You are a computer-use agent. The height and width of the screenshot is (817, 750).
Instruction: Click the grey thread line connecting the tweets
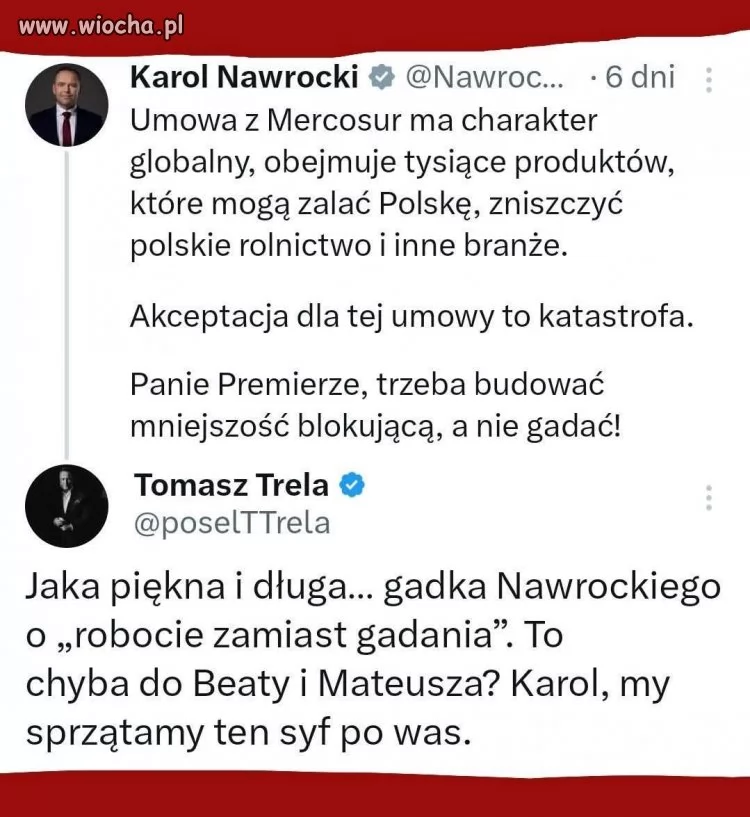point(67,300)
